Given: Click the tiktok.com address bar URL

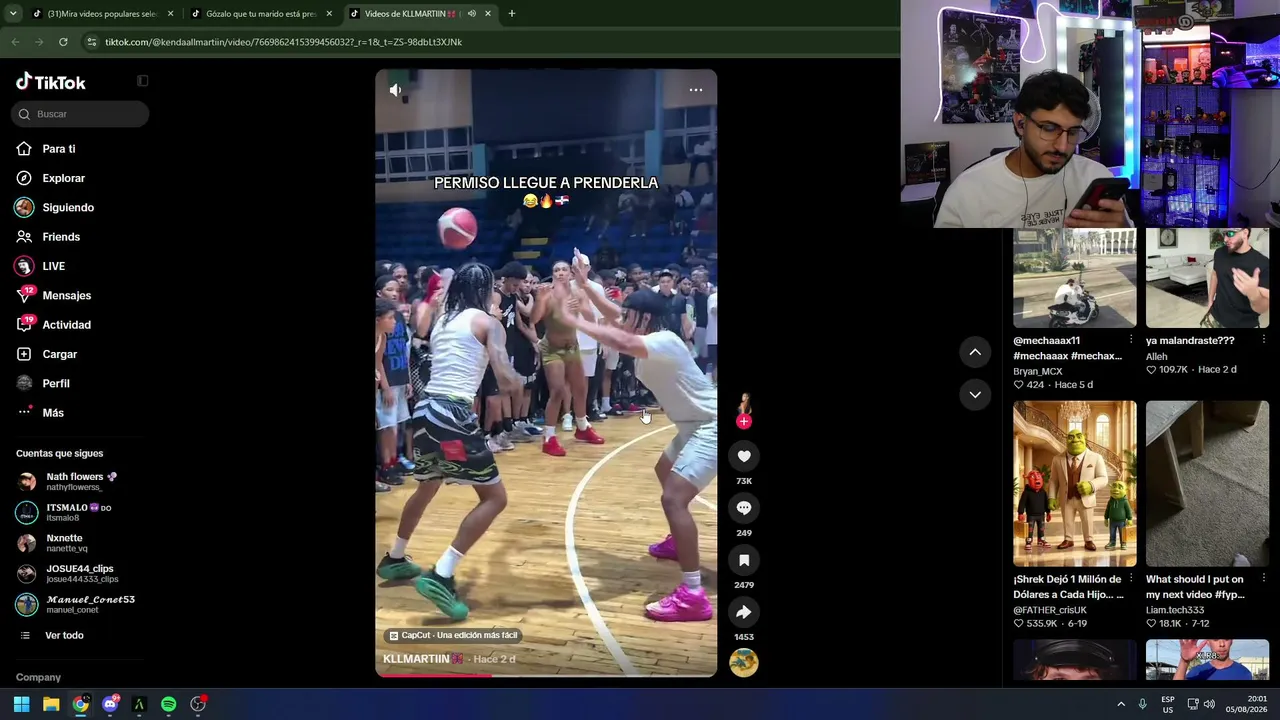Looking at the screenshot, I should point(283,42).
